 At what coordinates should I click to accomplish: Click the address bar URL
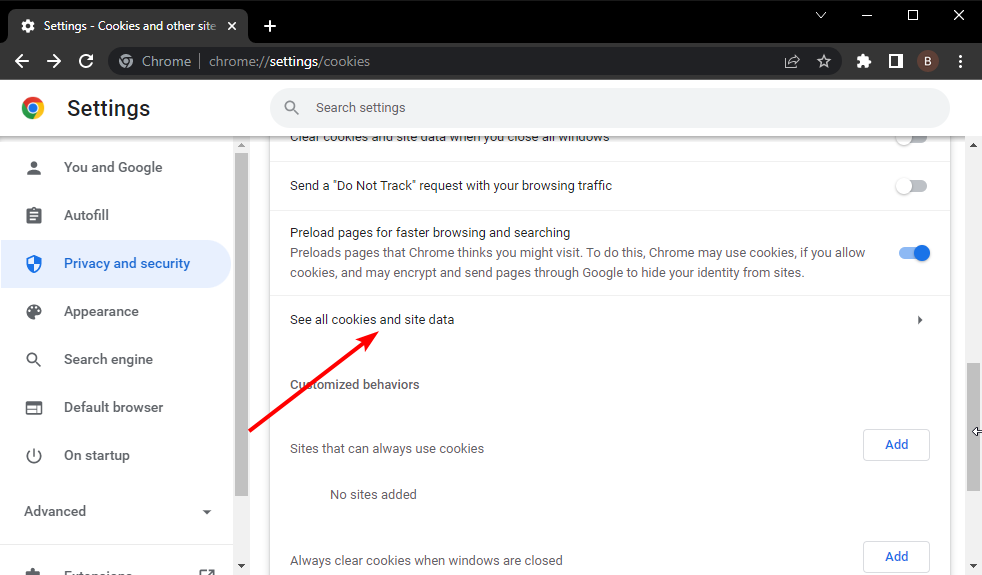click(289, 61)
